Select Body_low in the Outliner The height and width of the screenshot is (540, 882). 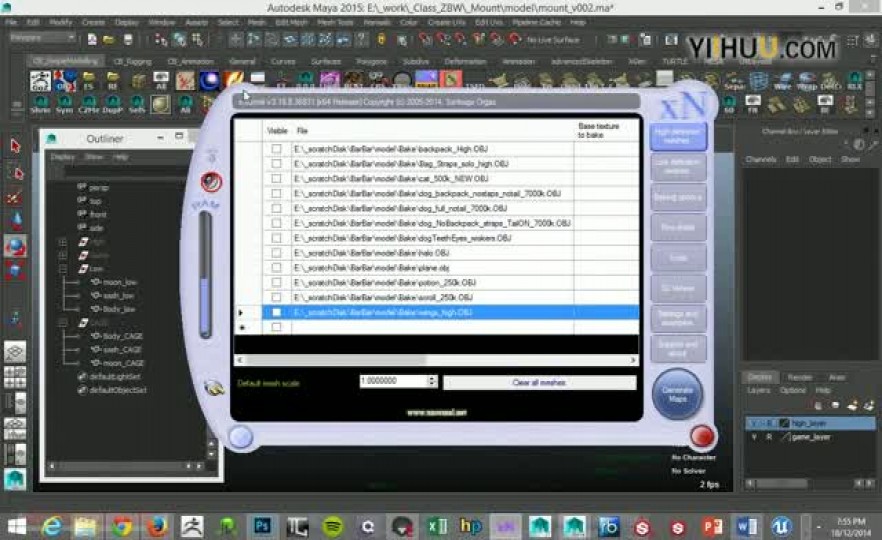pyautogui.click(x=119, y=309)
